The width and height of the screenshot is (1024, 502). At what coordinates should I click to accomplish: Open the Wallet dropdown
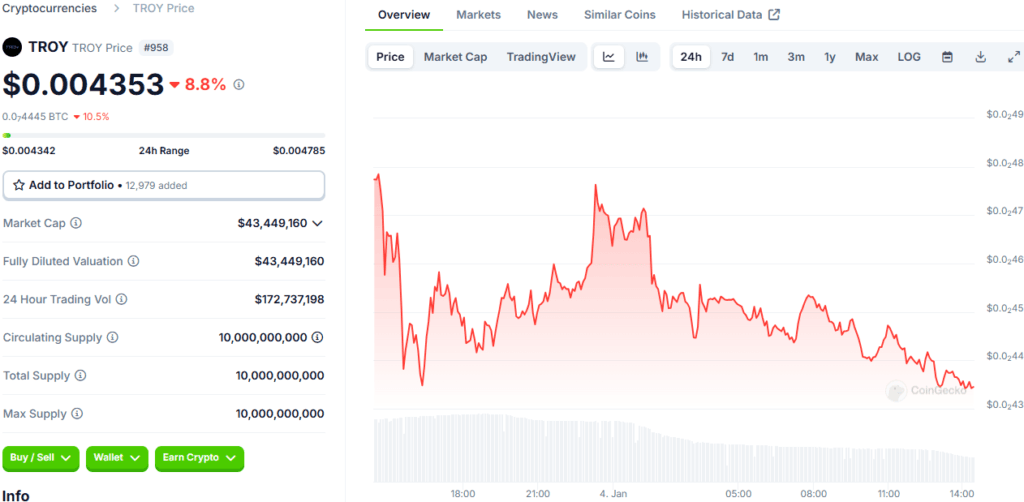117,458
